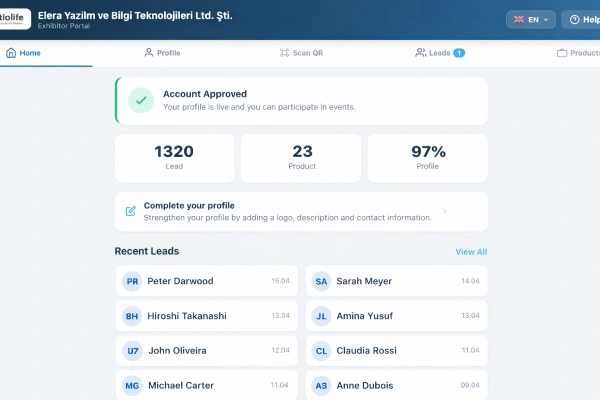This screenshot has width=600, height=400.
Task: Click the tiolife logo in header
Action: pyautogui.click(x=15, y=19)
